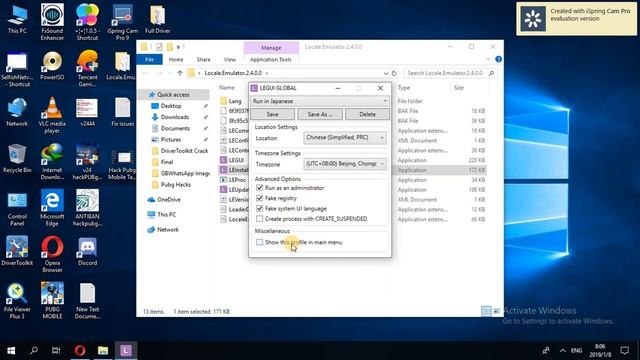Open Full Driver folder on desktop
This screenshot has height=360, width=640.
click(x=158, y=19)
